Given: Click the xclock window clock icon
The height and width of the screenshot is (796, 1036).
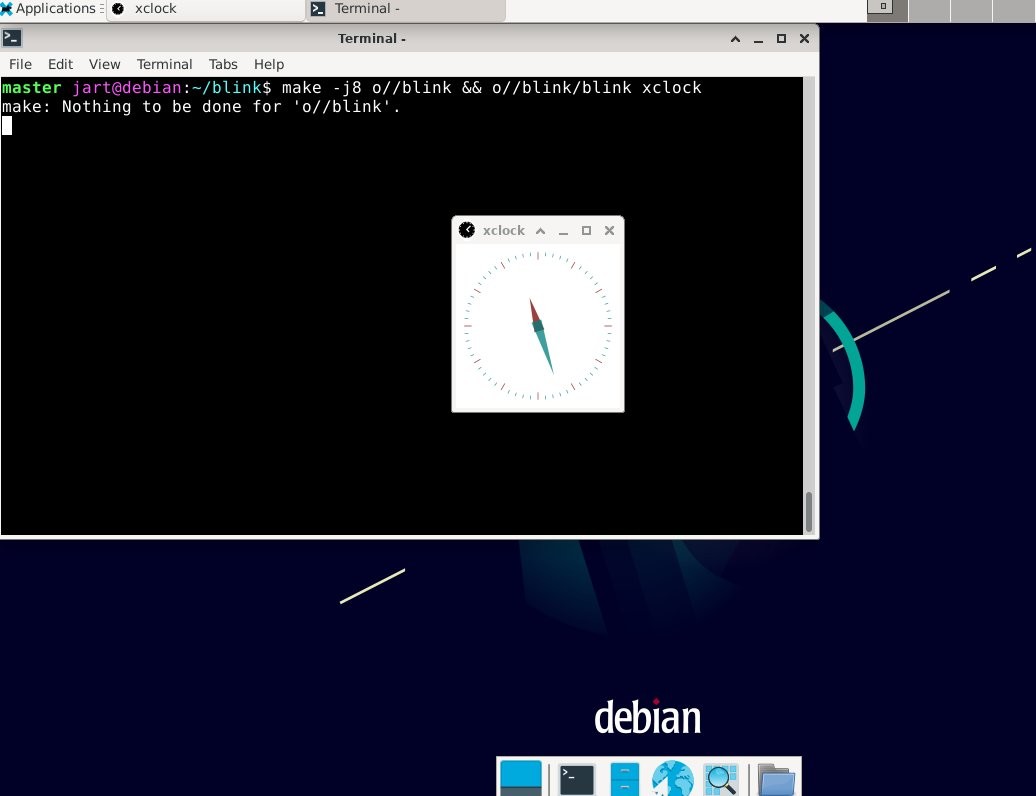Looking at the screenshot, I should pos(466,230).
